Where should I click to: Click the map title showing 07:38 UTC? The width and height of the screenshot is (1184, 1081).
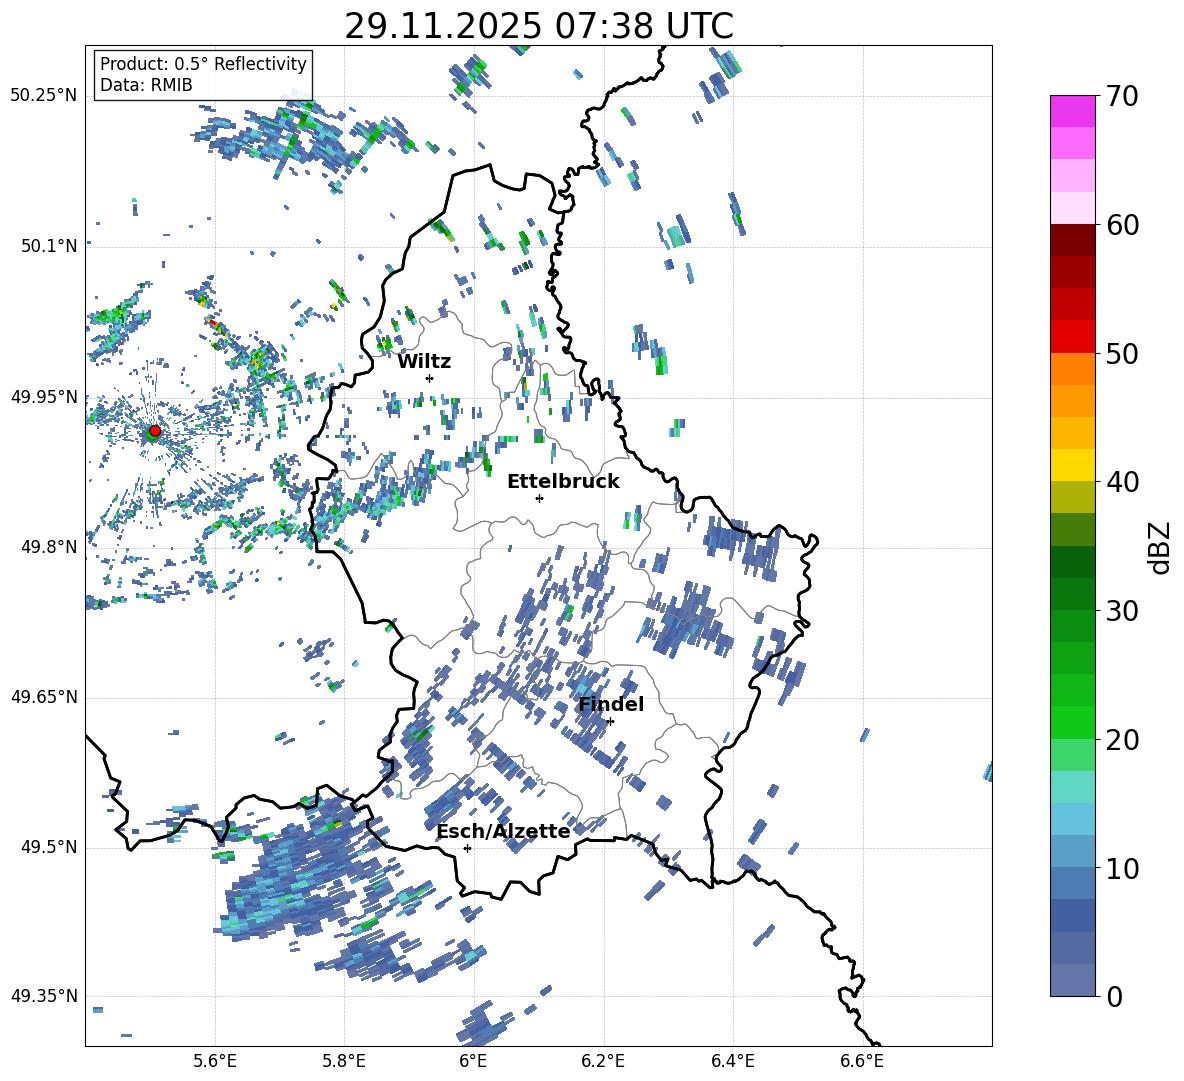point(539,26)
